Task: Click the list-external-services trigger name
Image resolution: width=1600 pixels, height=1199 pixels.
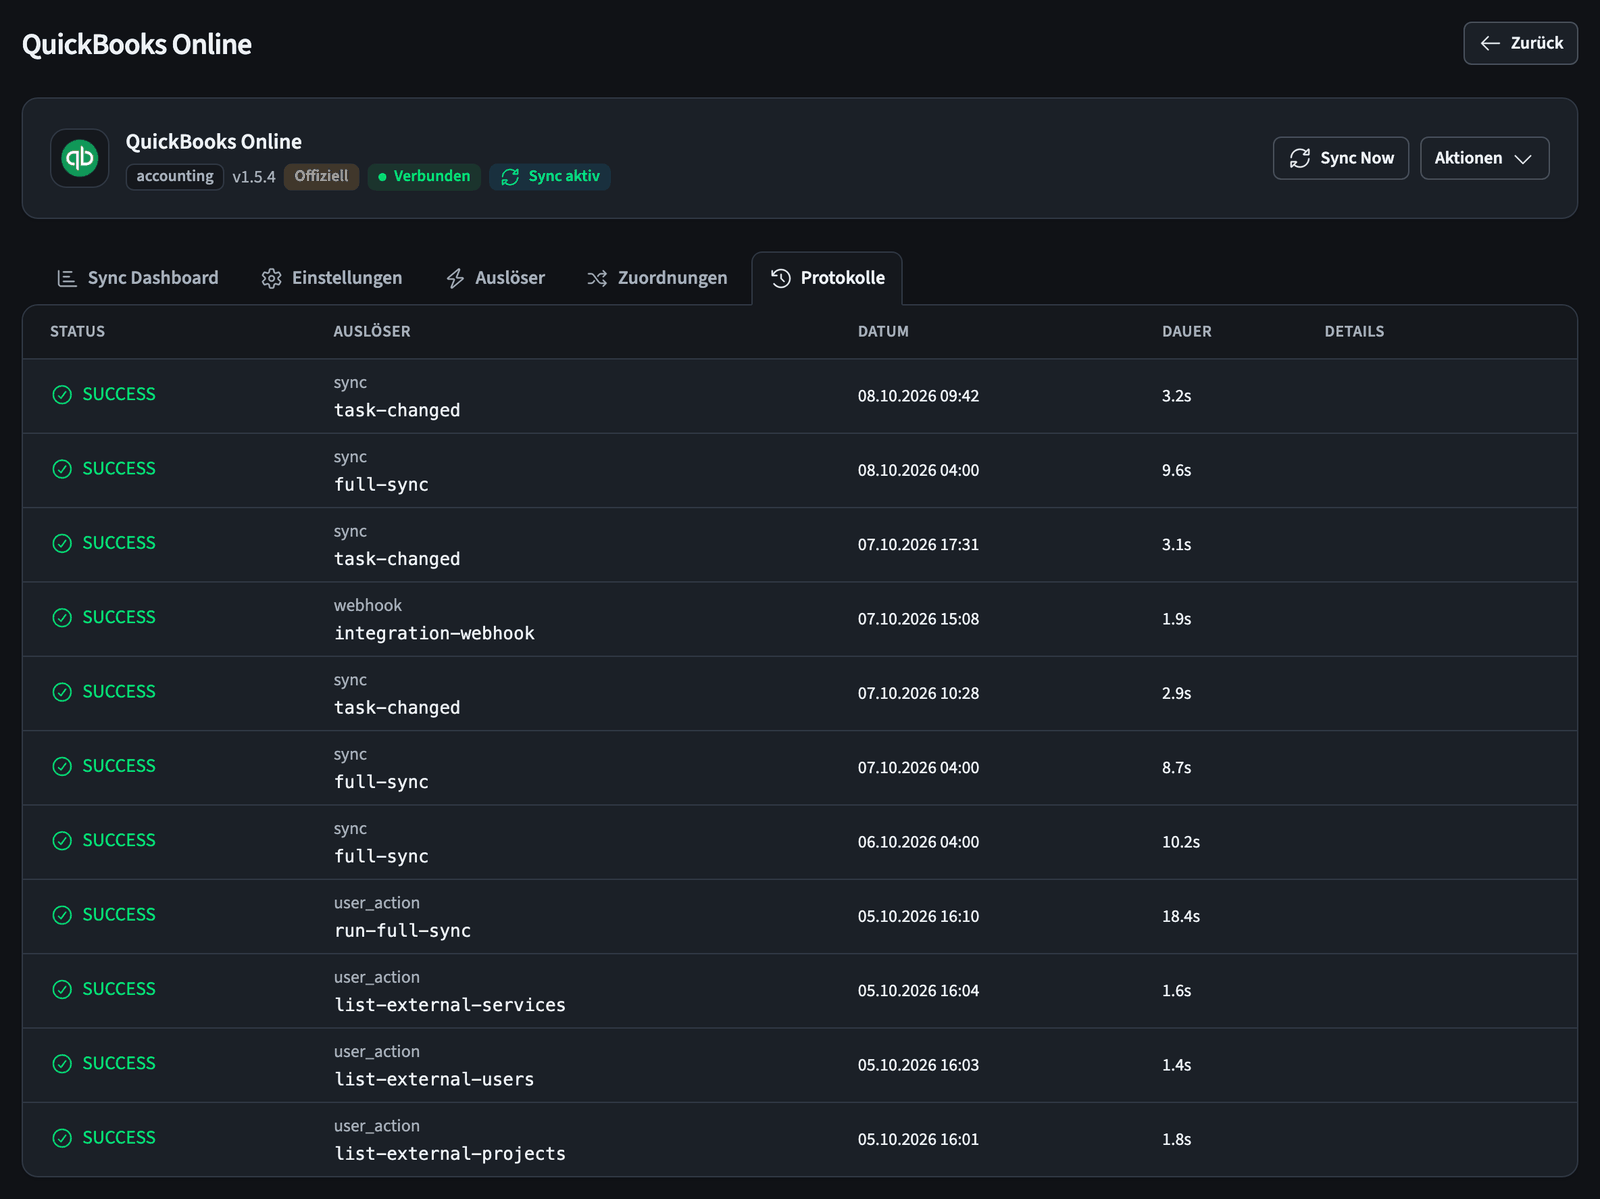Action: coord(450,1005)
